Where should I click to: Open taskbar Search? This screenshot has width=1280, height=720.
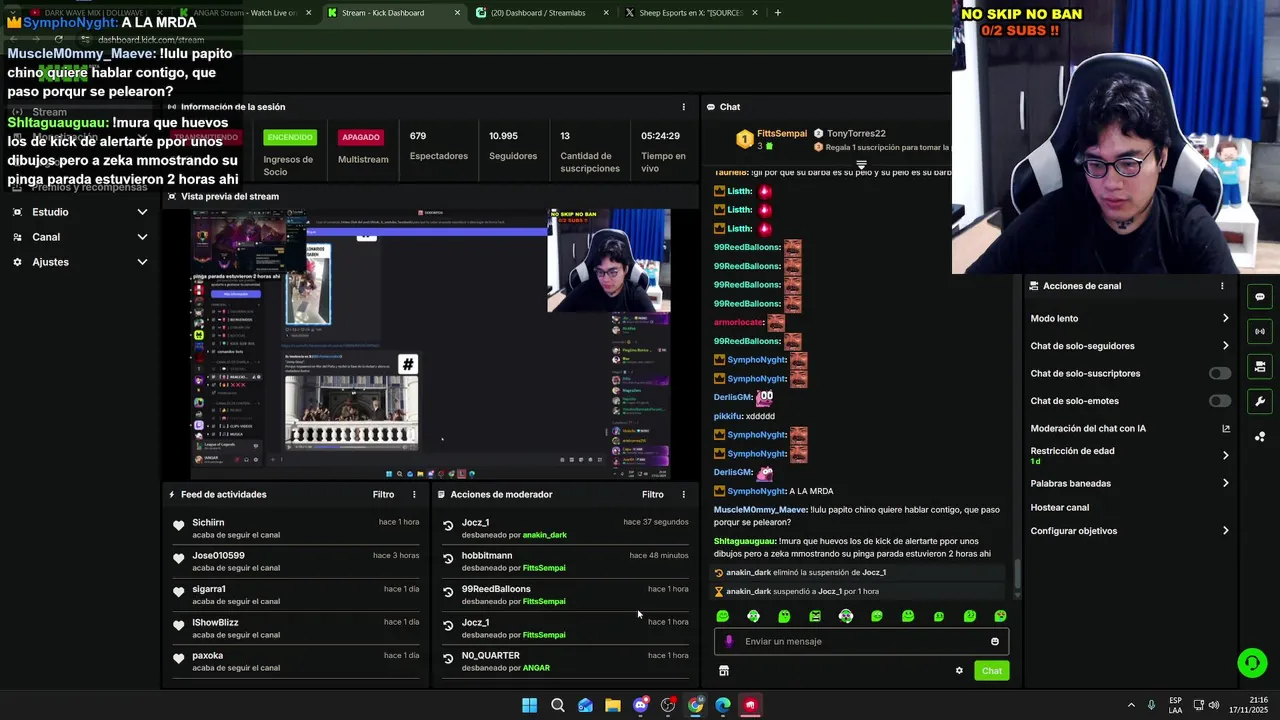[x=558, y=705]
